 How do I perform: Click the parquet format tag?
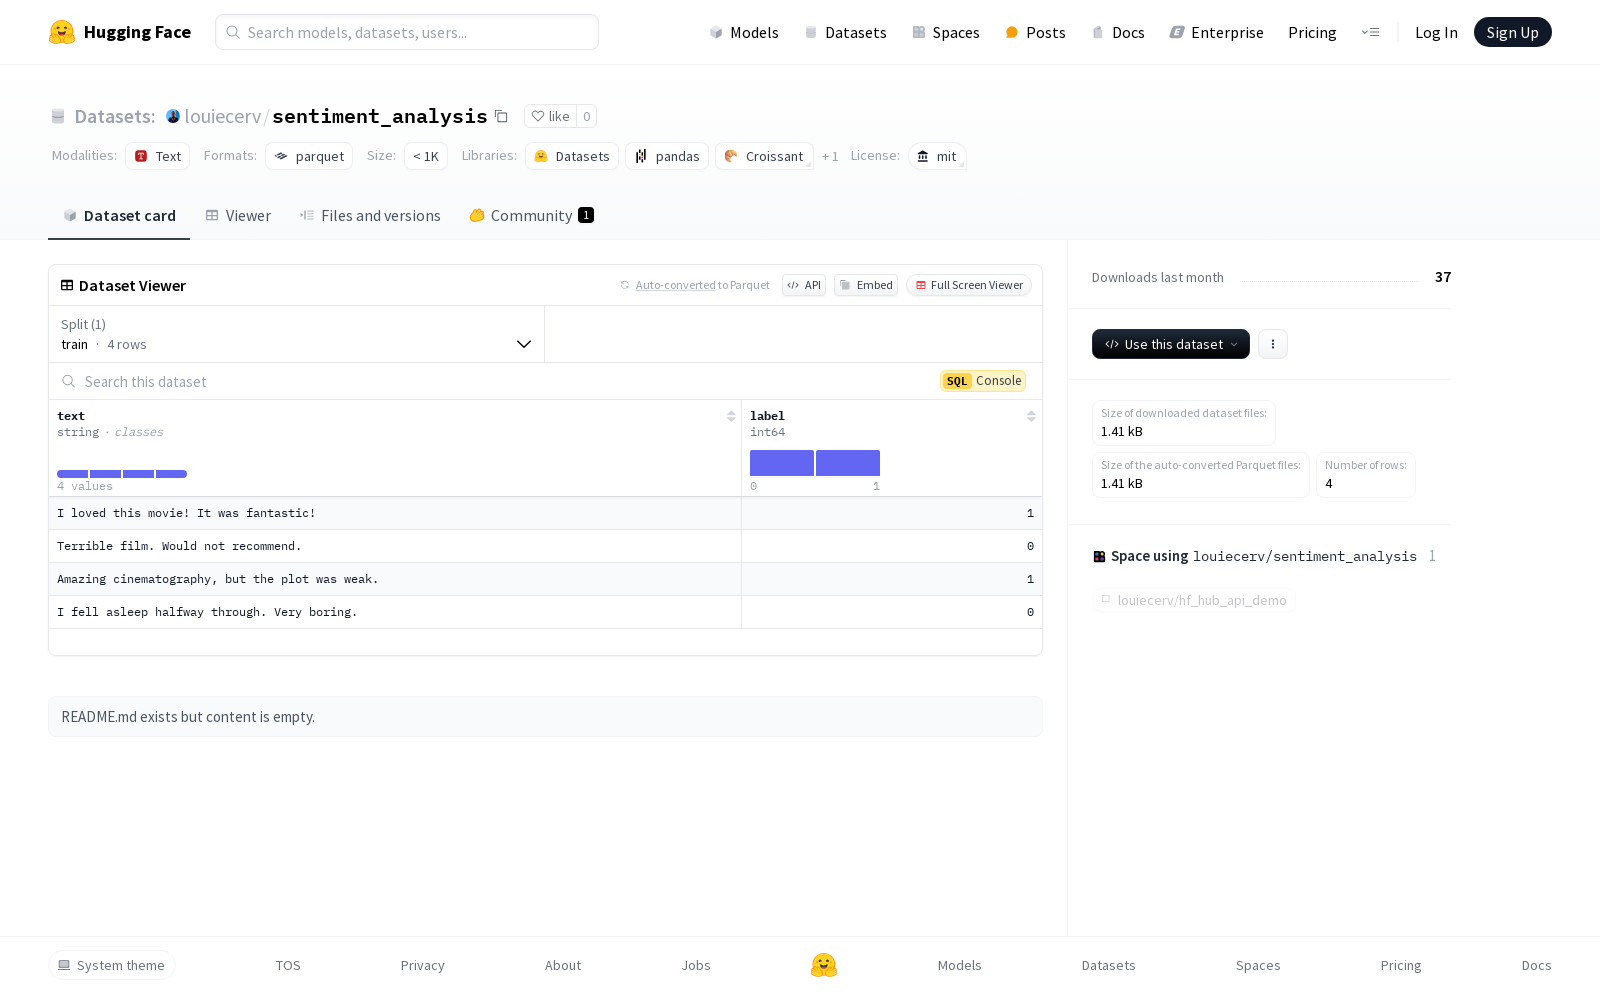click(x=309, y=156)
